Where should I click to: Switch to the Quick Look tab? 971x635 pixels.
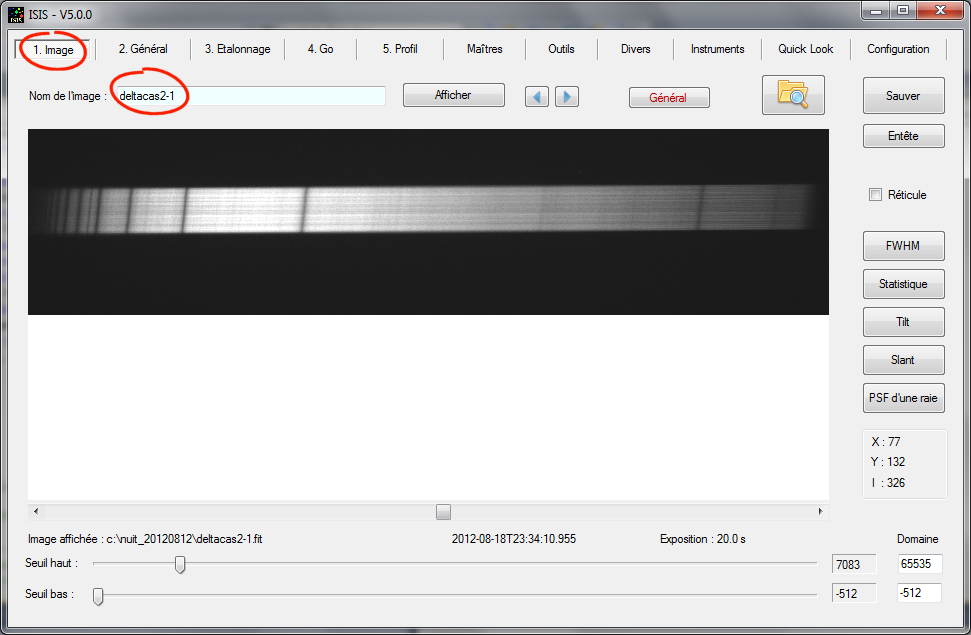click(x=806, y=49)
